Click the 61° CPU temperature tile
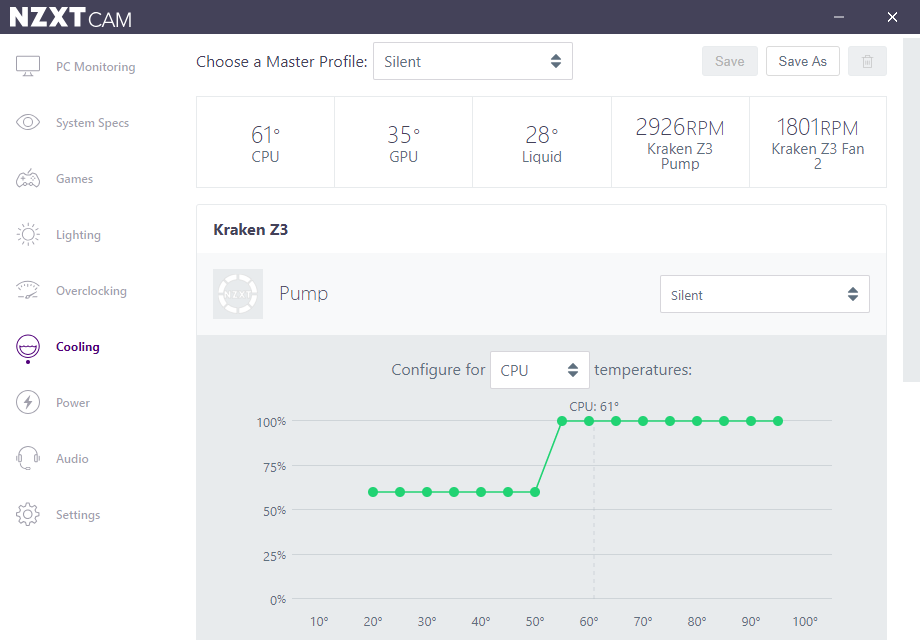The height and width of the screenshot is (640, 920). (x=265, y=143)
